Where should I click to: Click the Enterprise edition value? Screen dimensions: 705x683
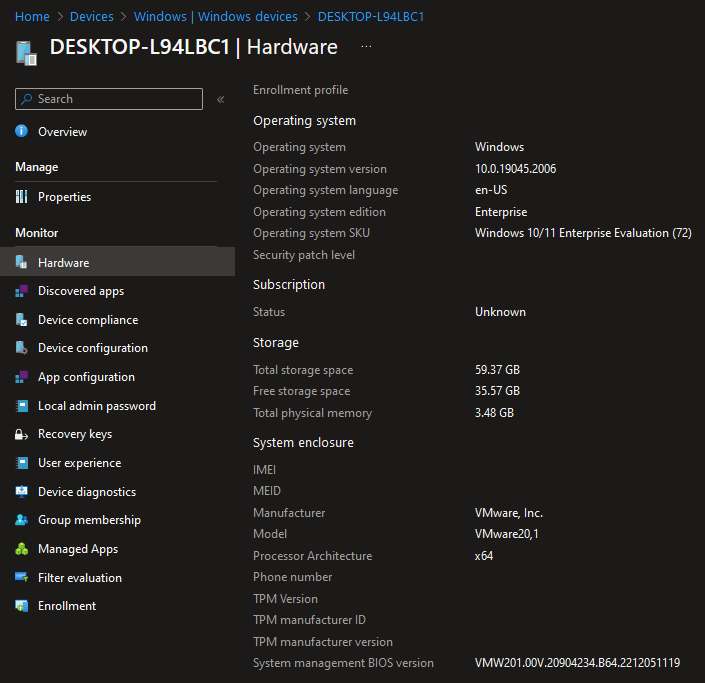point(501,212)
